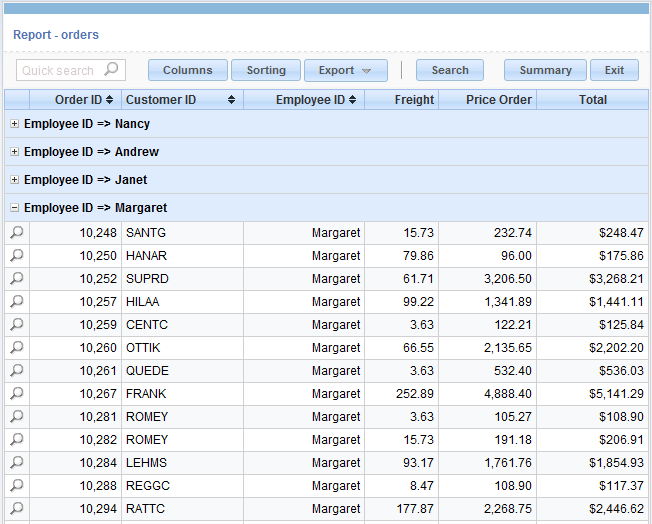Open the Export dropdown menu
This screenshot has width=652, height=524.
pos(345,70)
